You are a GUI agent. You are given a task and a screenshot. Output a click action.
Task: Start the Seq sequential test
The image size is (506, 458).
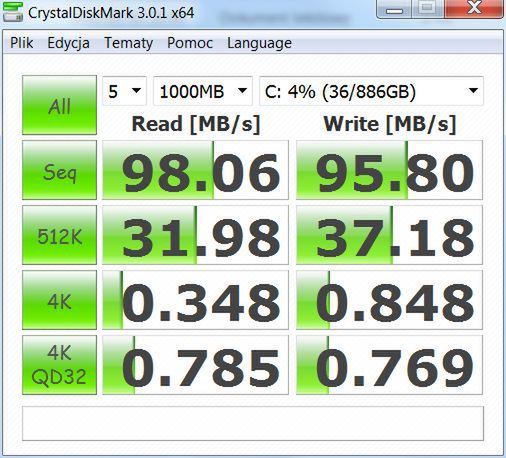[x=59, y=170]
